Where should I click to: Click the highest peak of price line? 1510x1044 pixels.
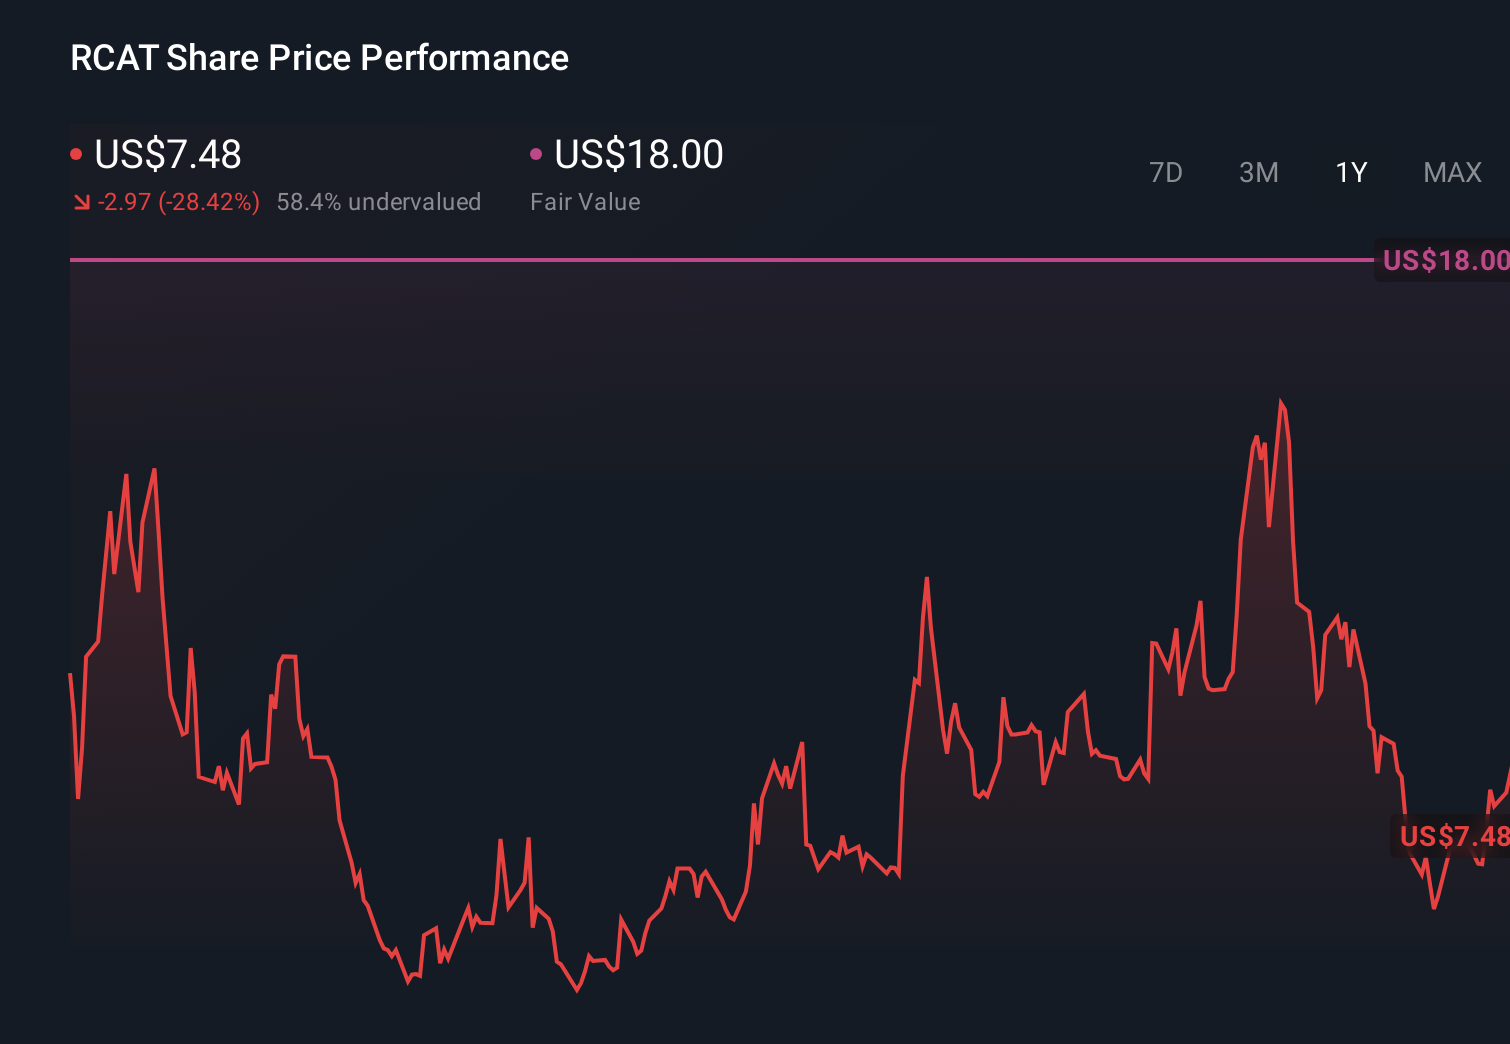click(1281, 402)
